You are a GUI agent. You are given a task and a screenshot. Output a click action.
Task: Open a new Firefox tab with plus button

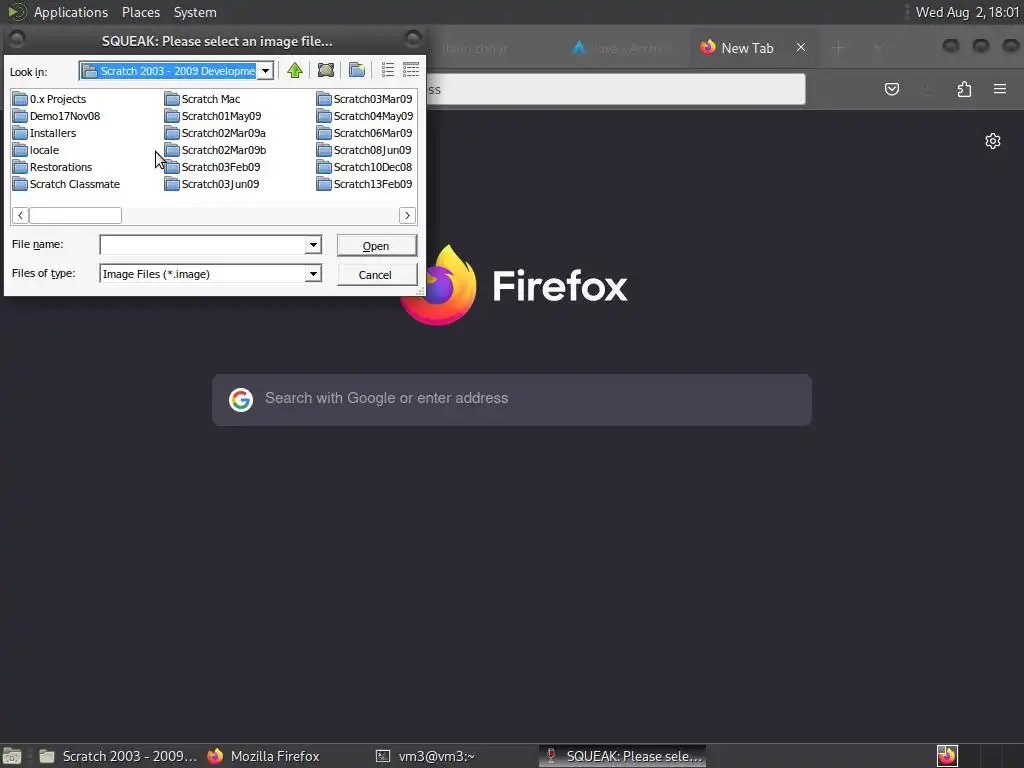tap(838, 48)
